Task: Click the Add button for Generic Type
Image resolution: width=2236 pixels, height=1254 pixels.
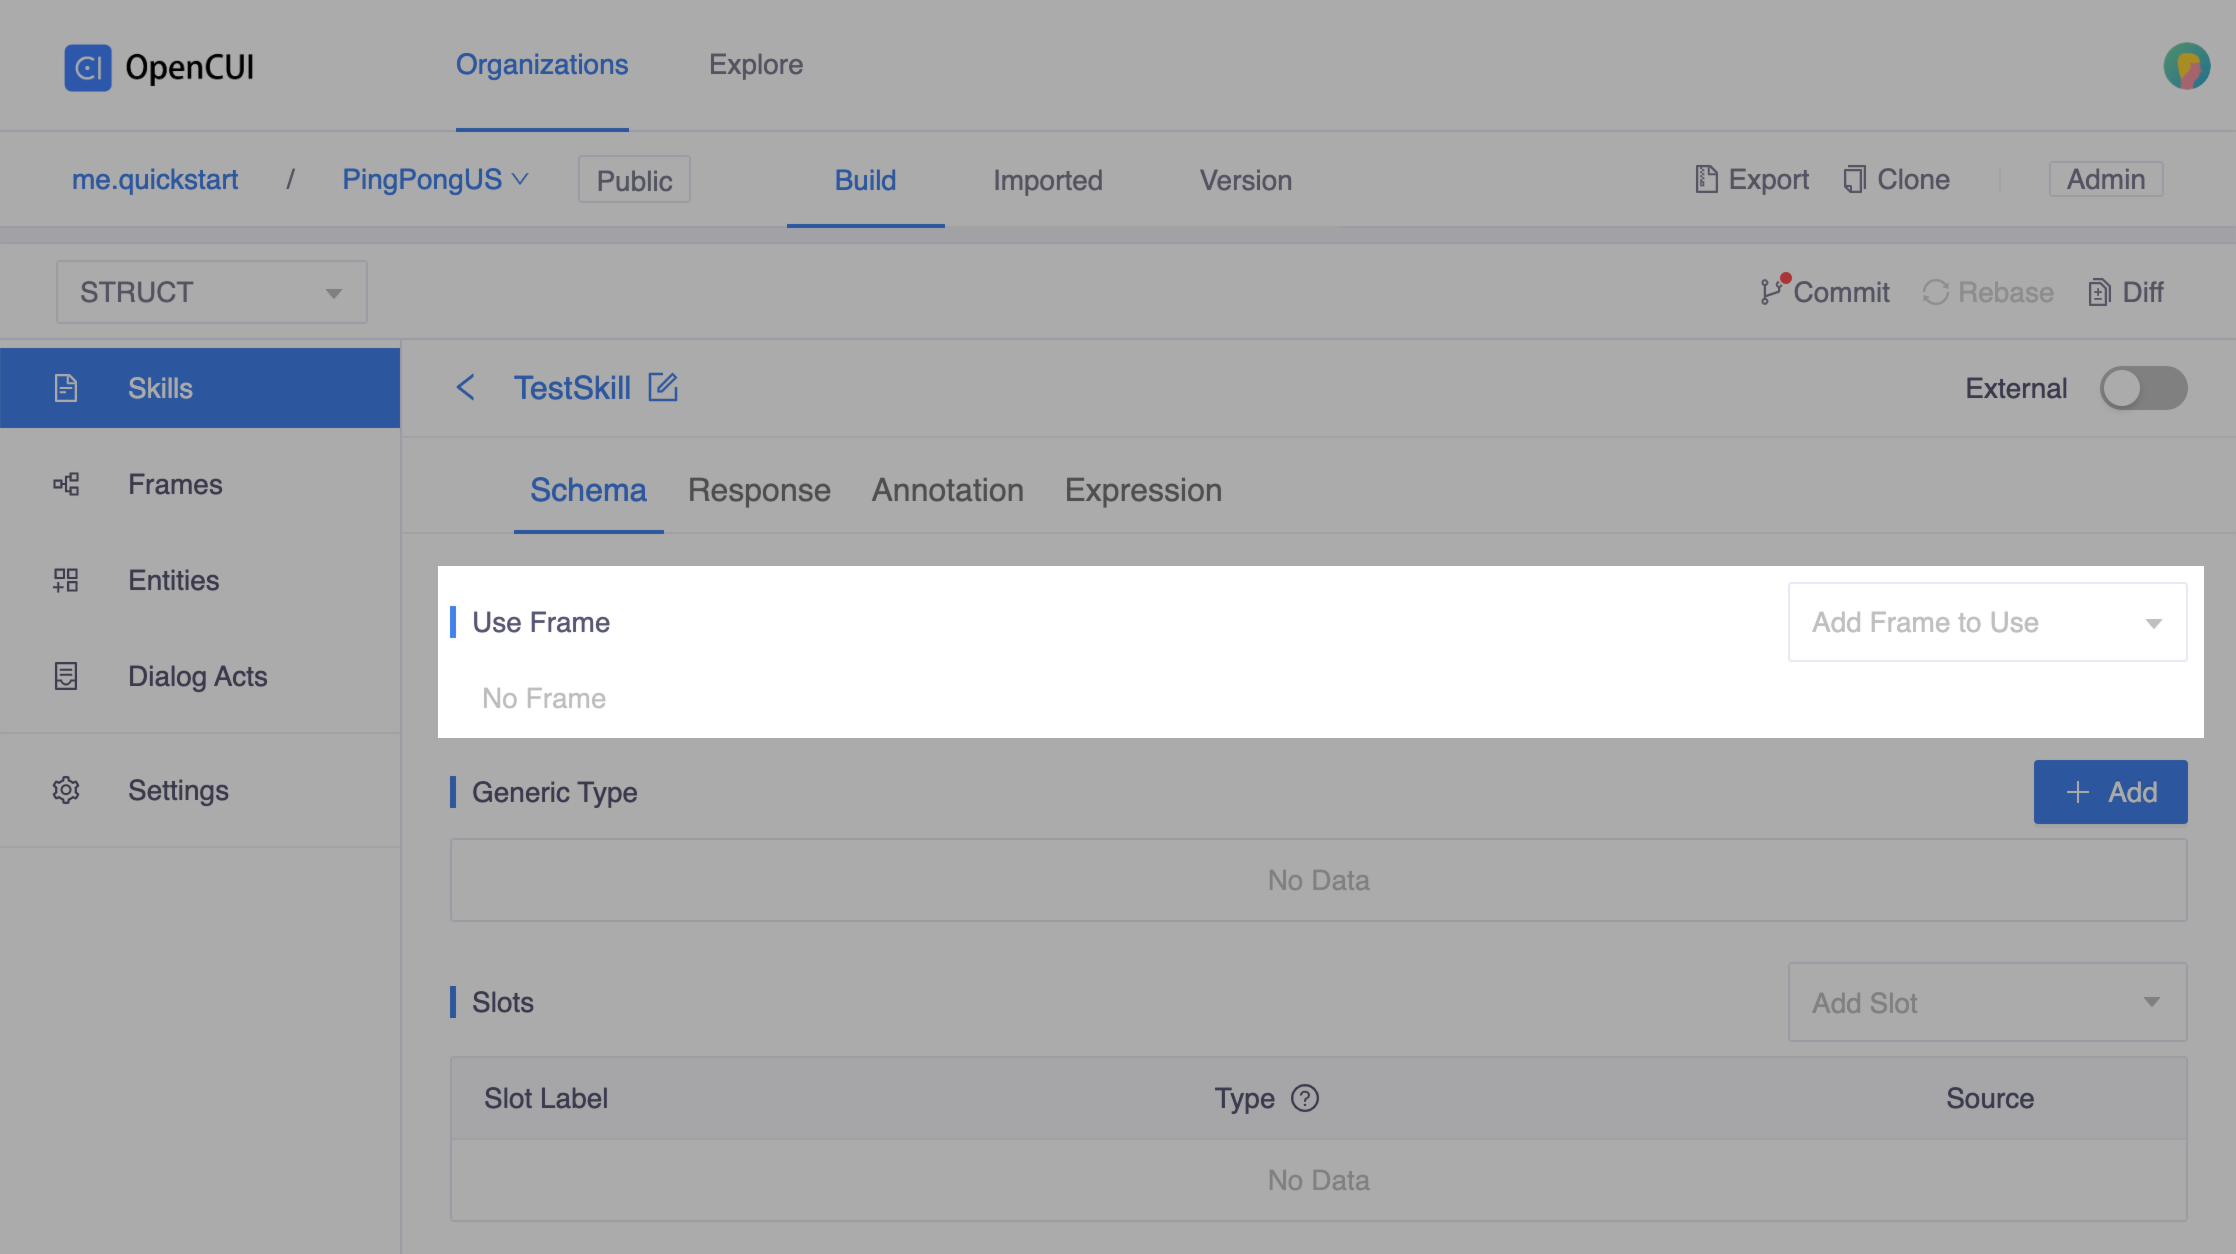Action: coord(2110,792)
